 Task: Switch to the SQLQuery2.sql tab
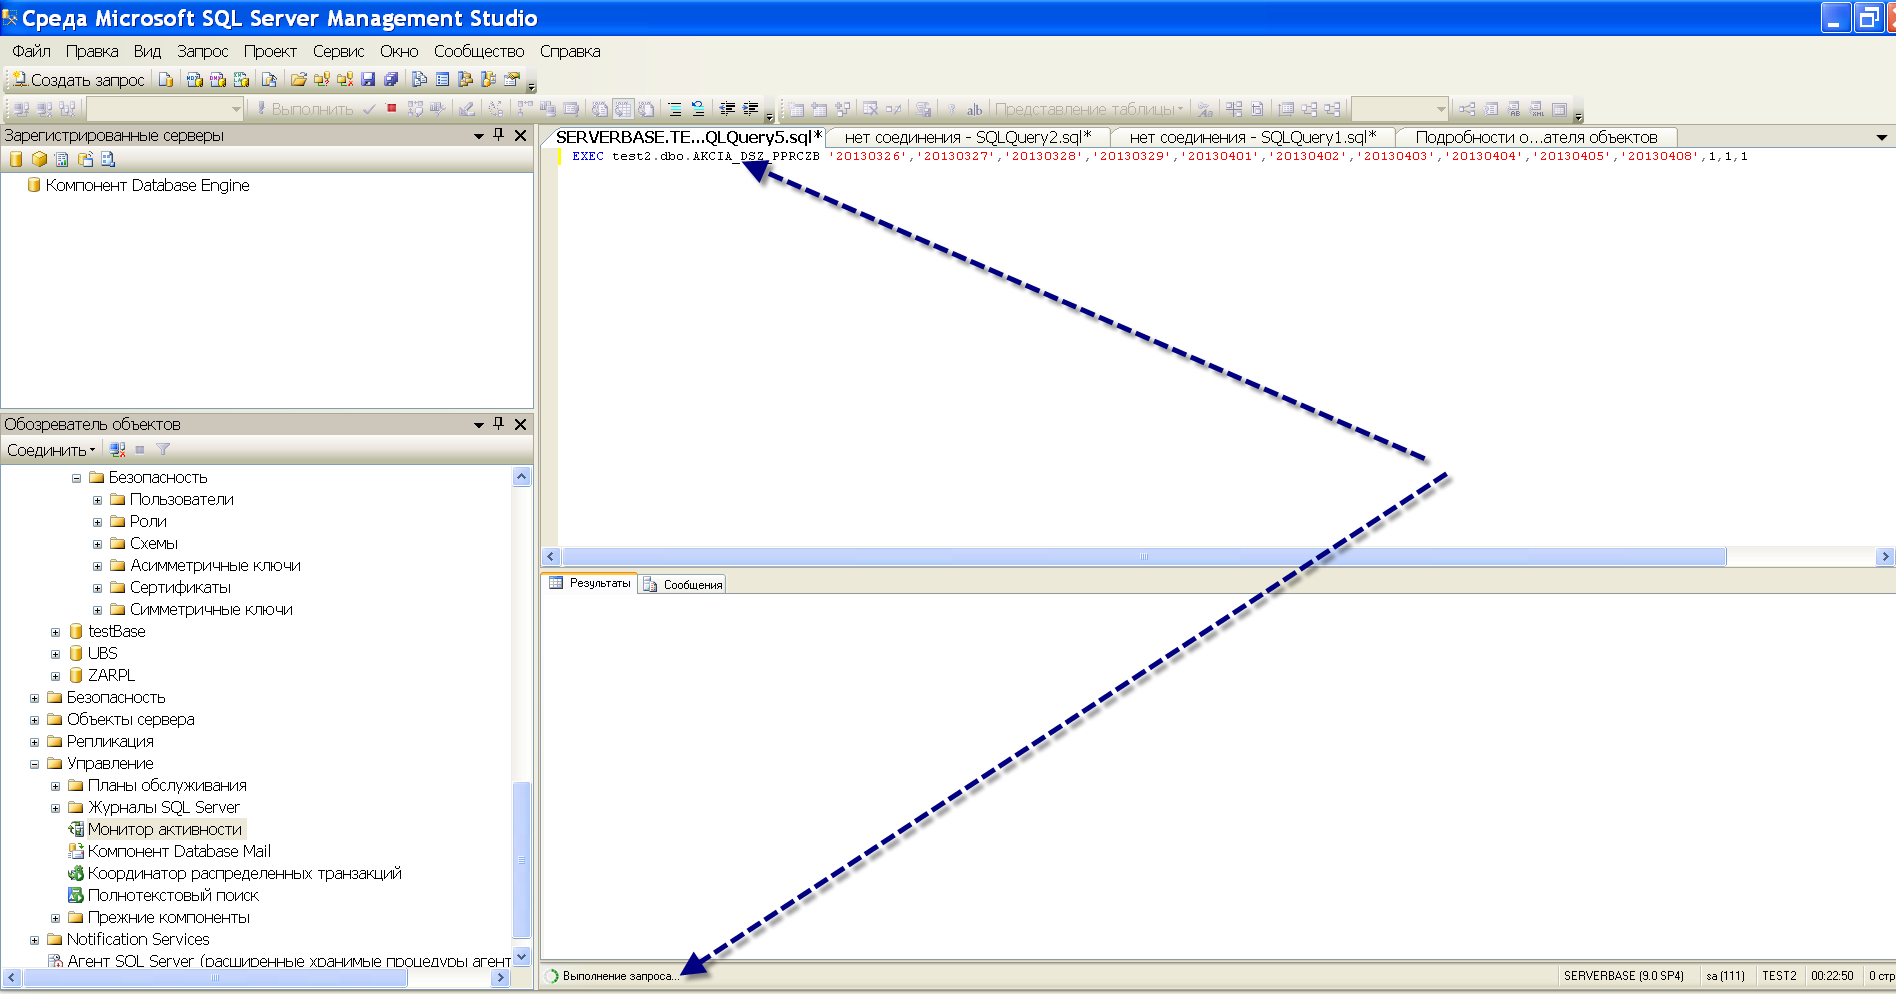coord(967,137)
